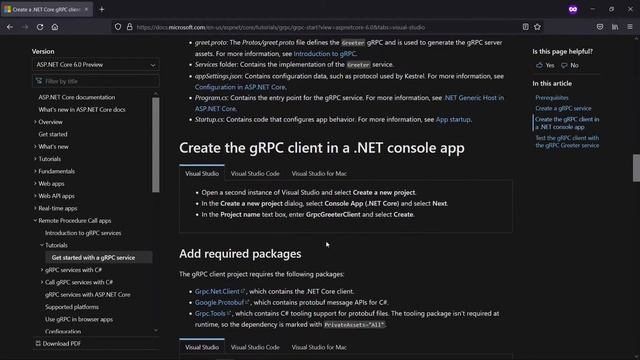Open the Grpc.Tools package link
The image size is (640, 360).
point(212,313)
